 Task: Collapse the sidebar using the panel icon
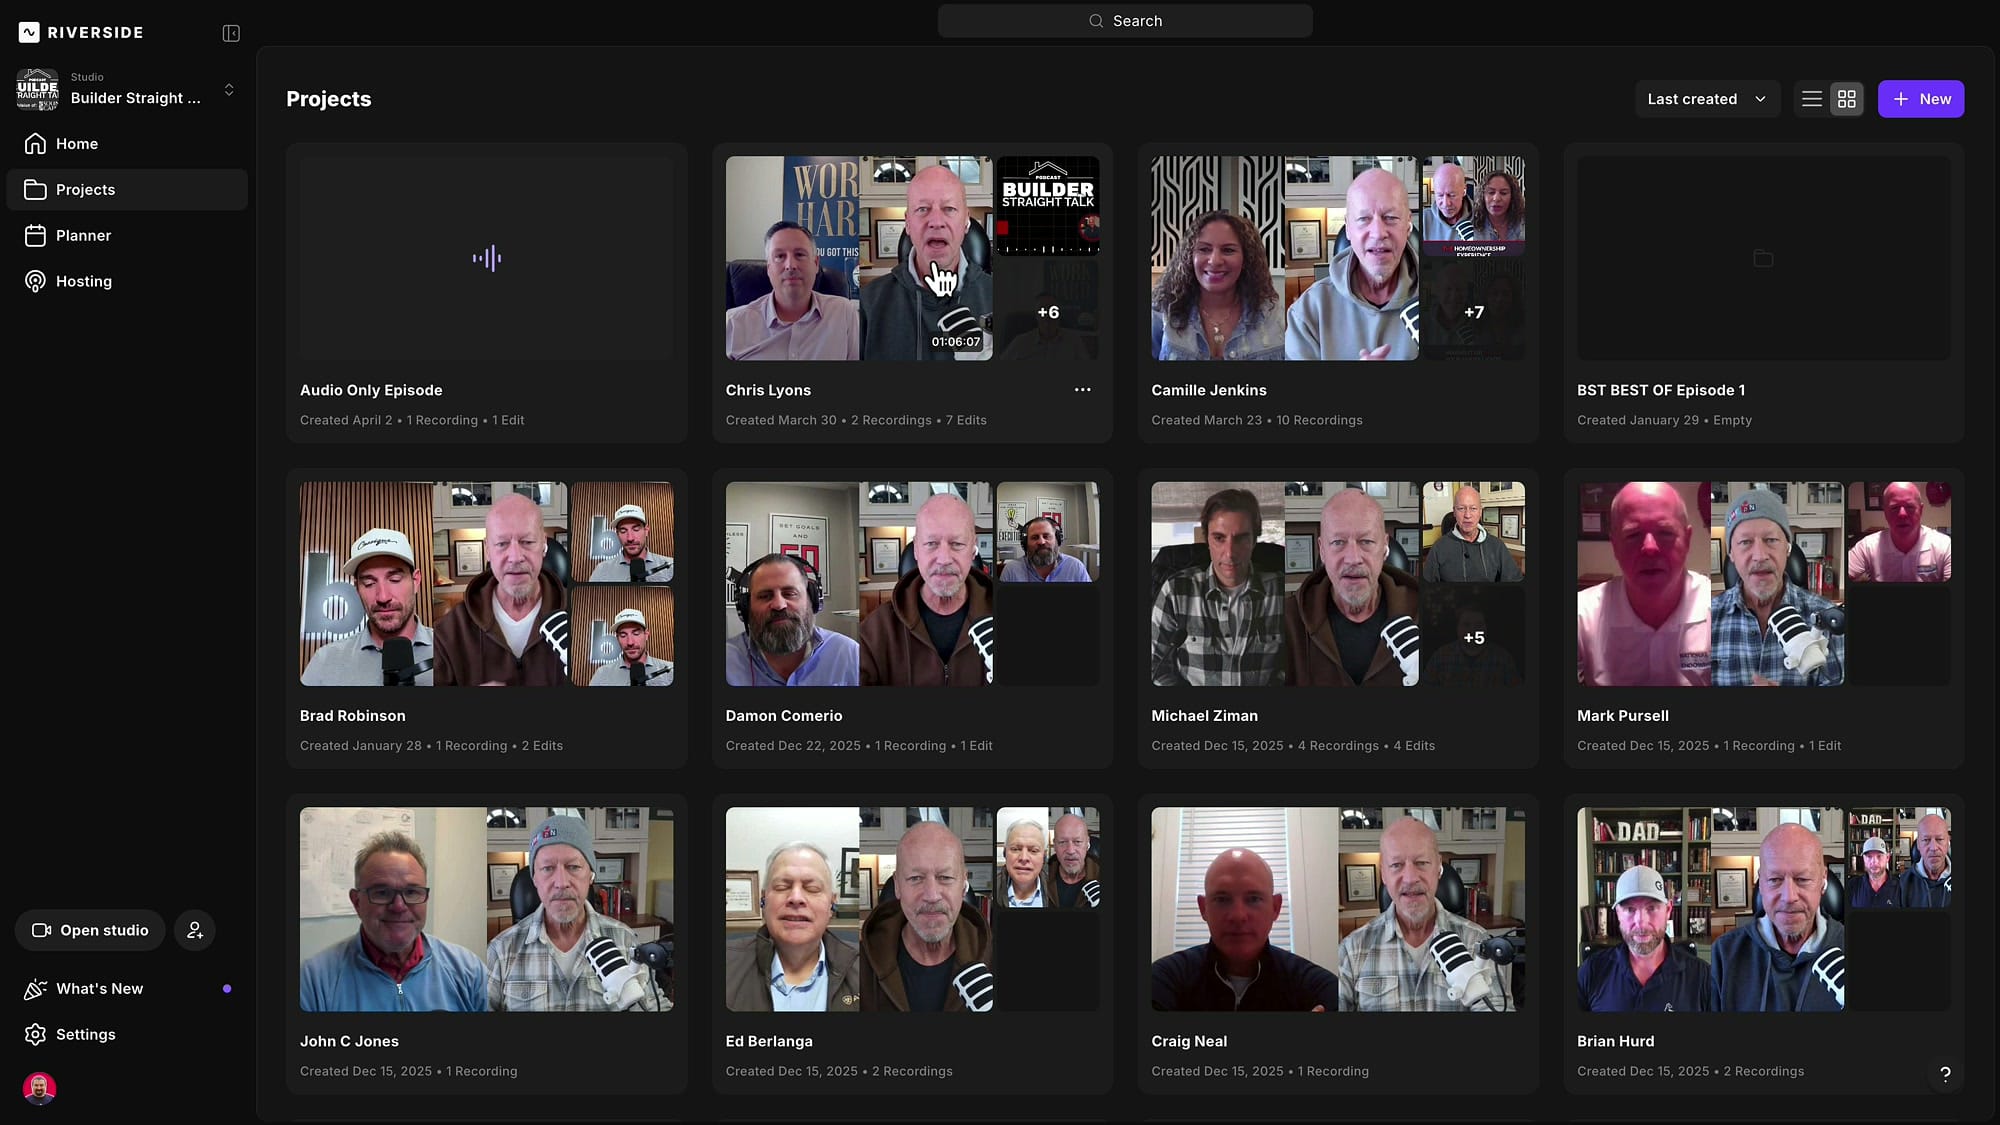[230, 32]
